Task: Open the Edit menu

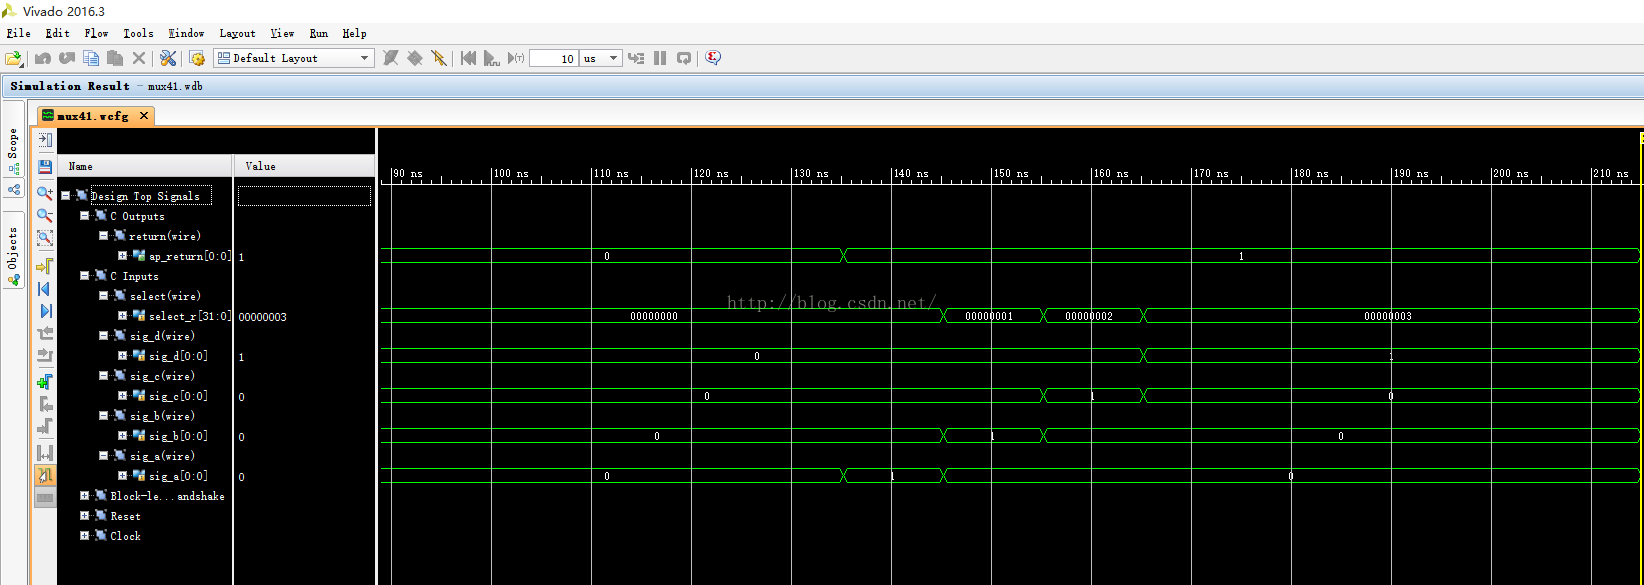Action: click(x=57, y=33)
